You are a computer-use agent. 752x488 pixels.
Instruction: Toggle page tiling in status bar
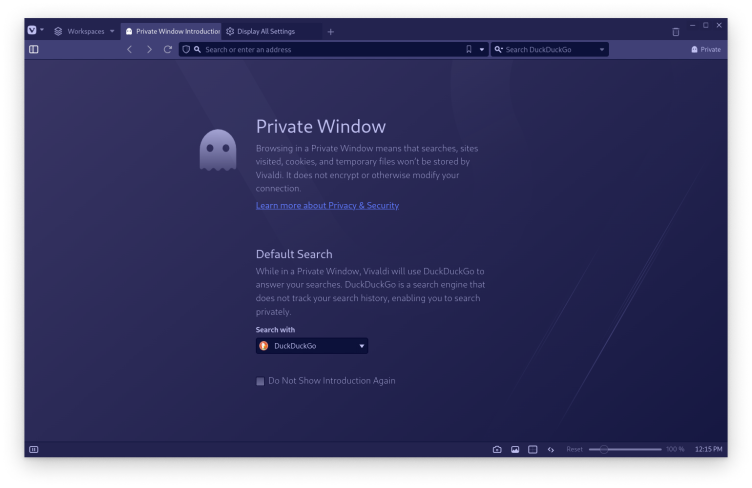point(533,450)
